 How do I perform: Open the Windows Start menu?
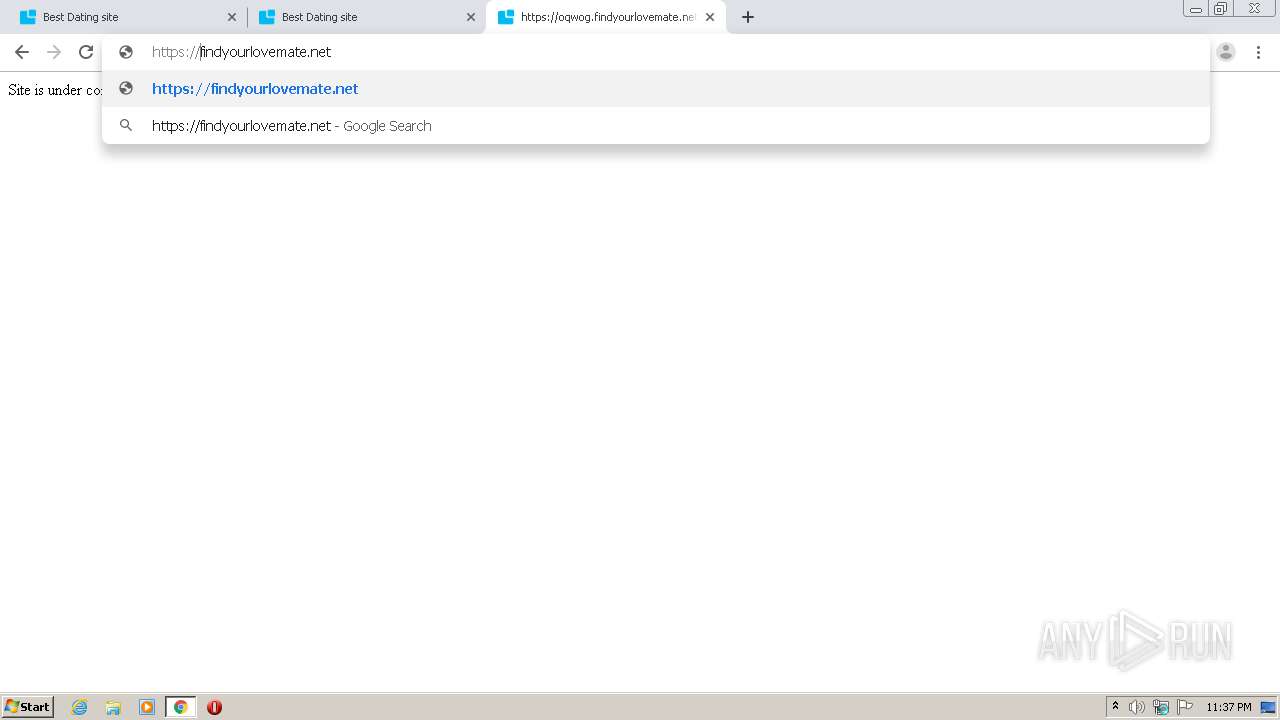pos(28,707)
